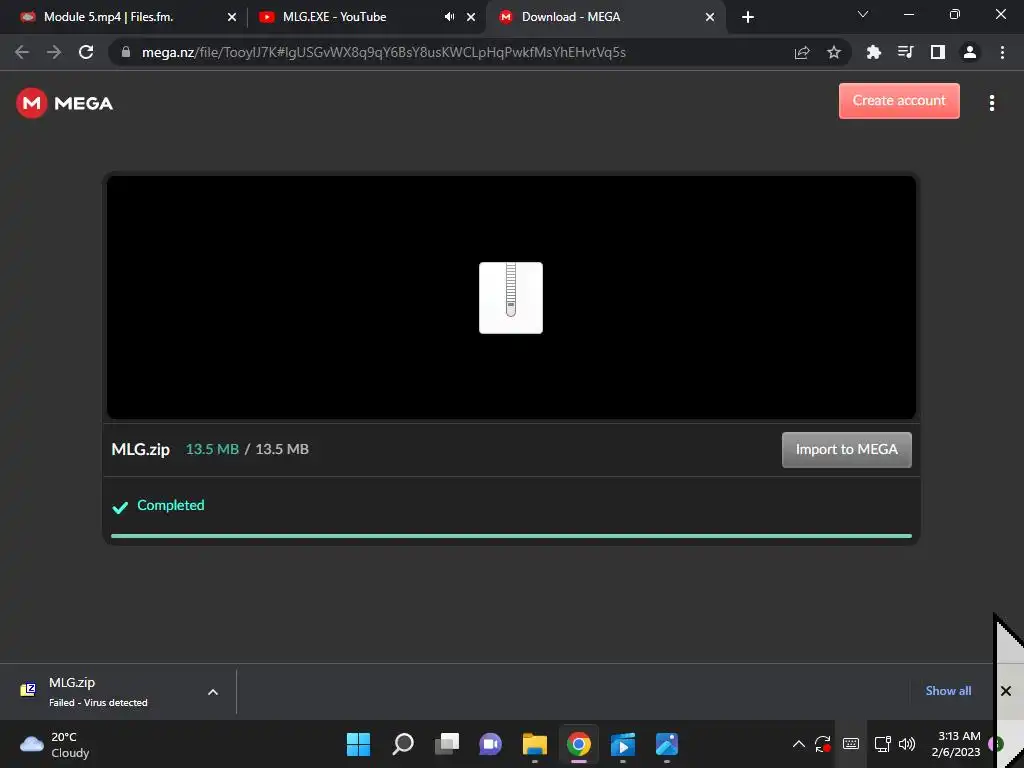
Task: Open Chat app on taskbar
Action: pyautogui.click(x=490, y=744)
